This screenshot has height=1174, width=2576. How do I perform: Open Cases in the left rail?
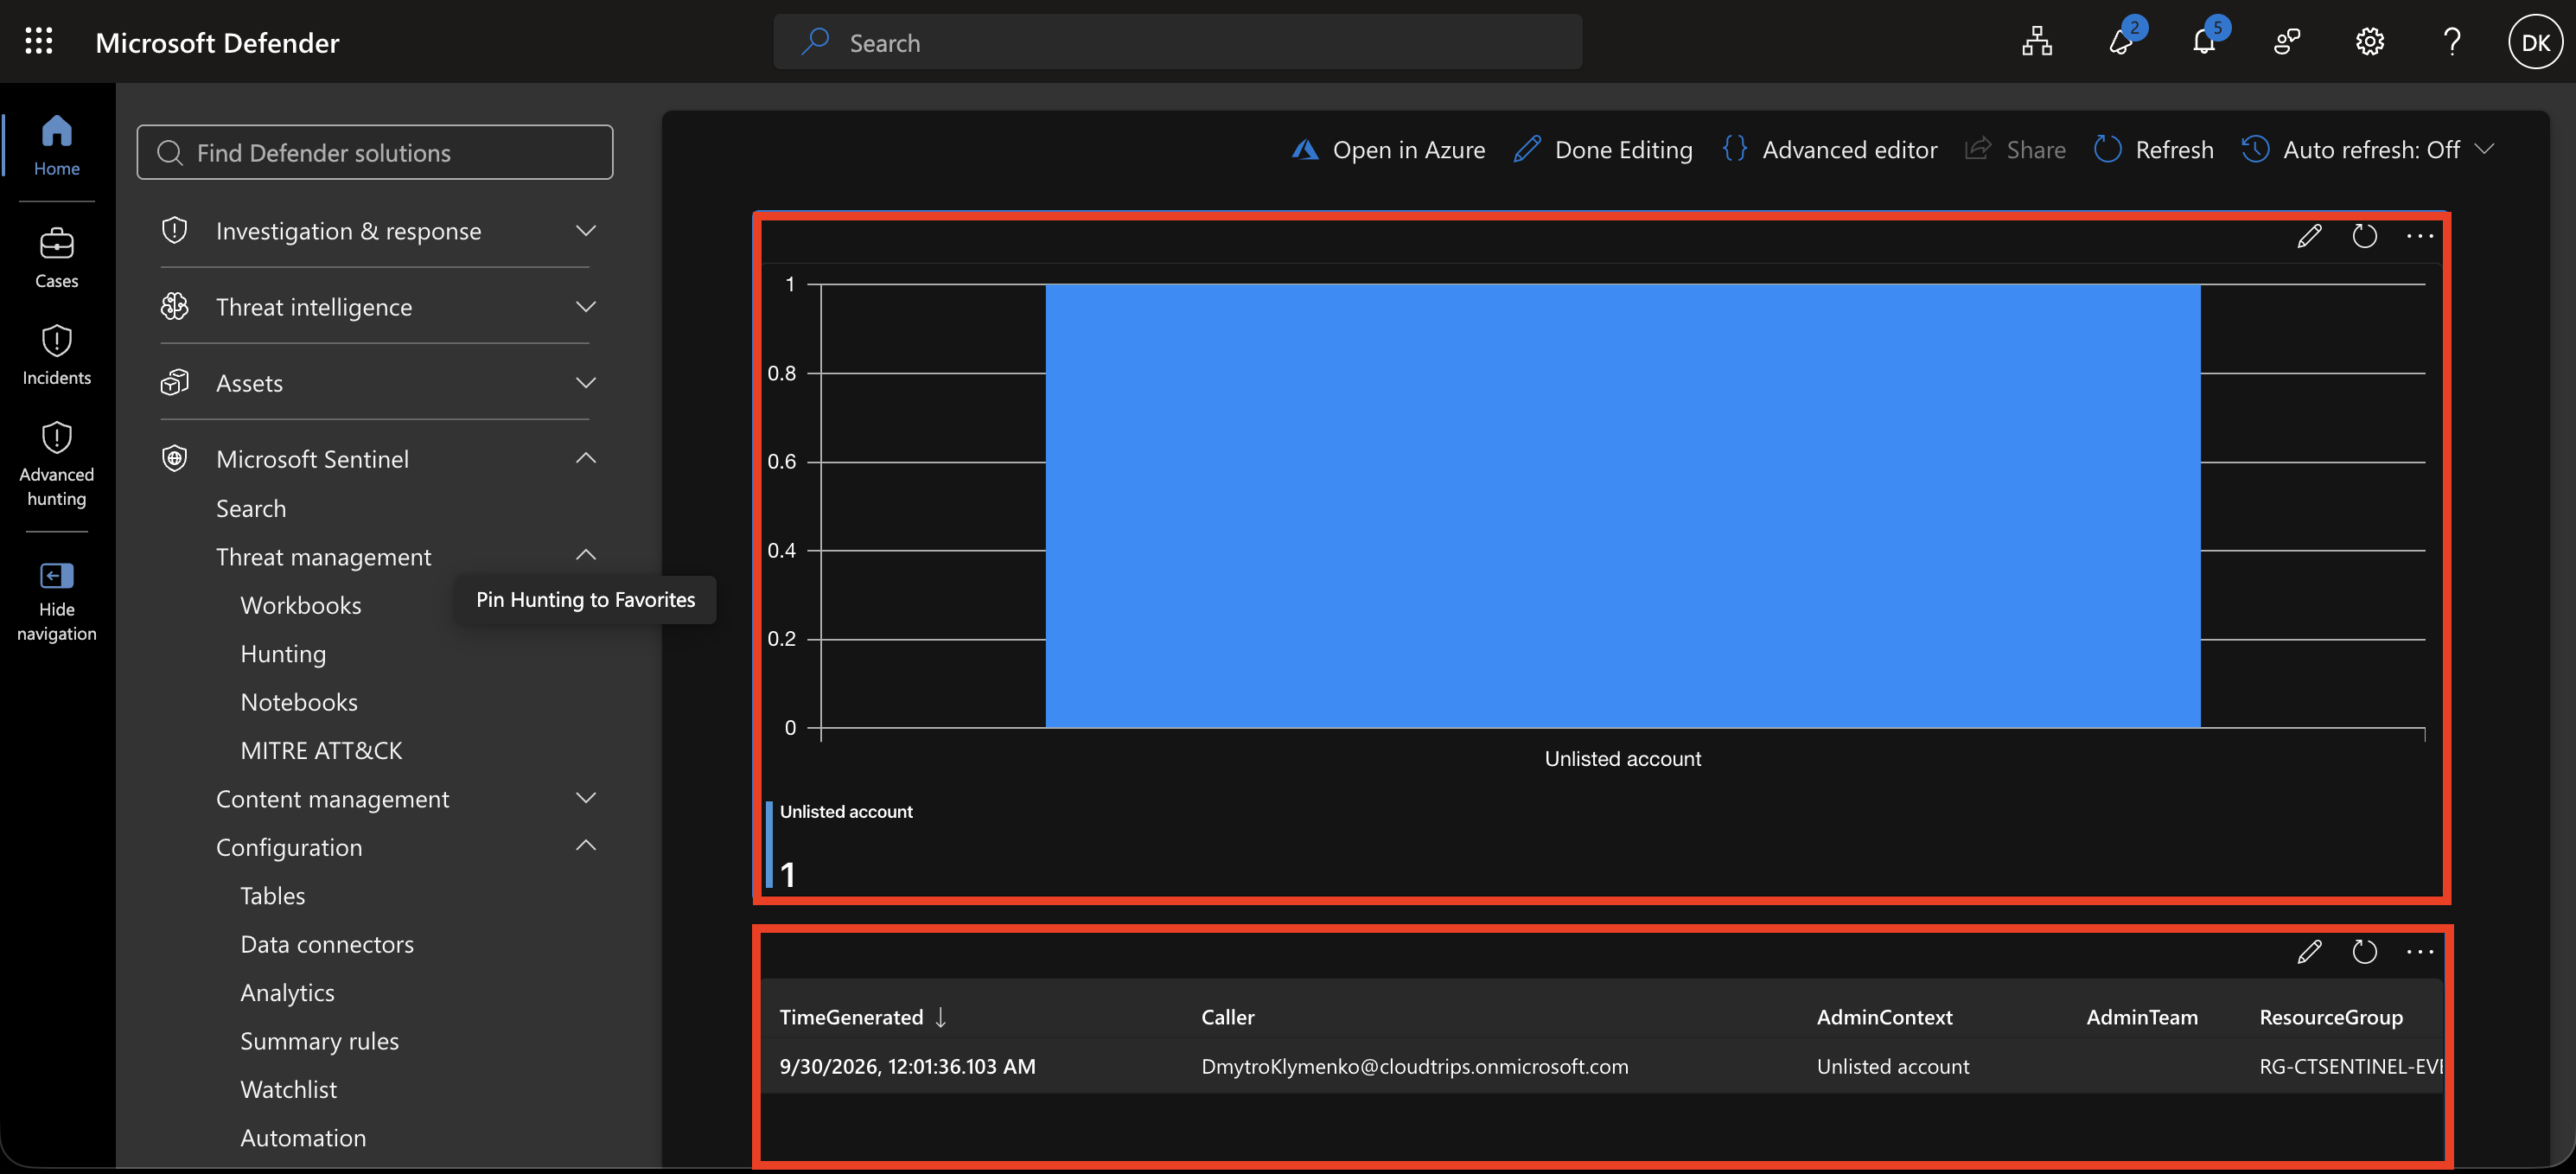(57, 258)
